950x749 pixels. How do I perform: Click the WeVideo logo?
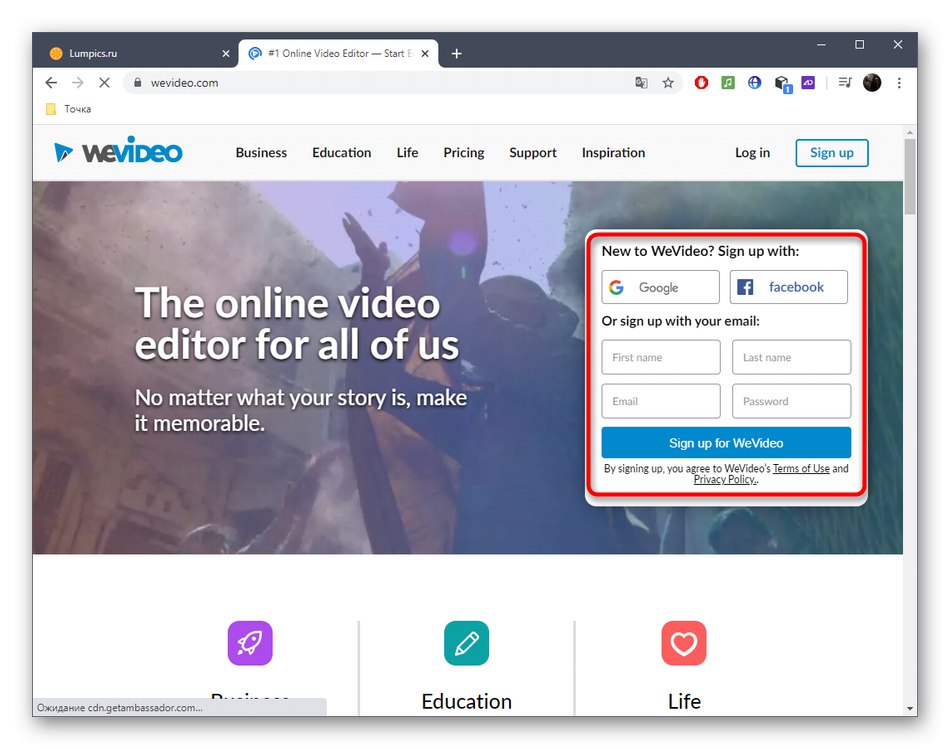118,151
